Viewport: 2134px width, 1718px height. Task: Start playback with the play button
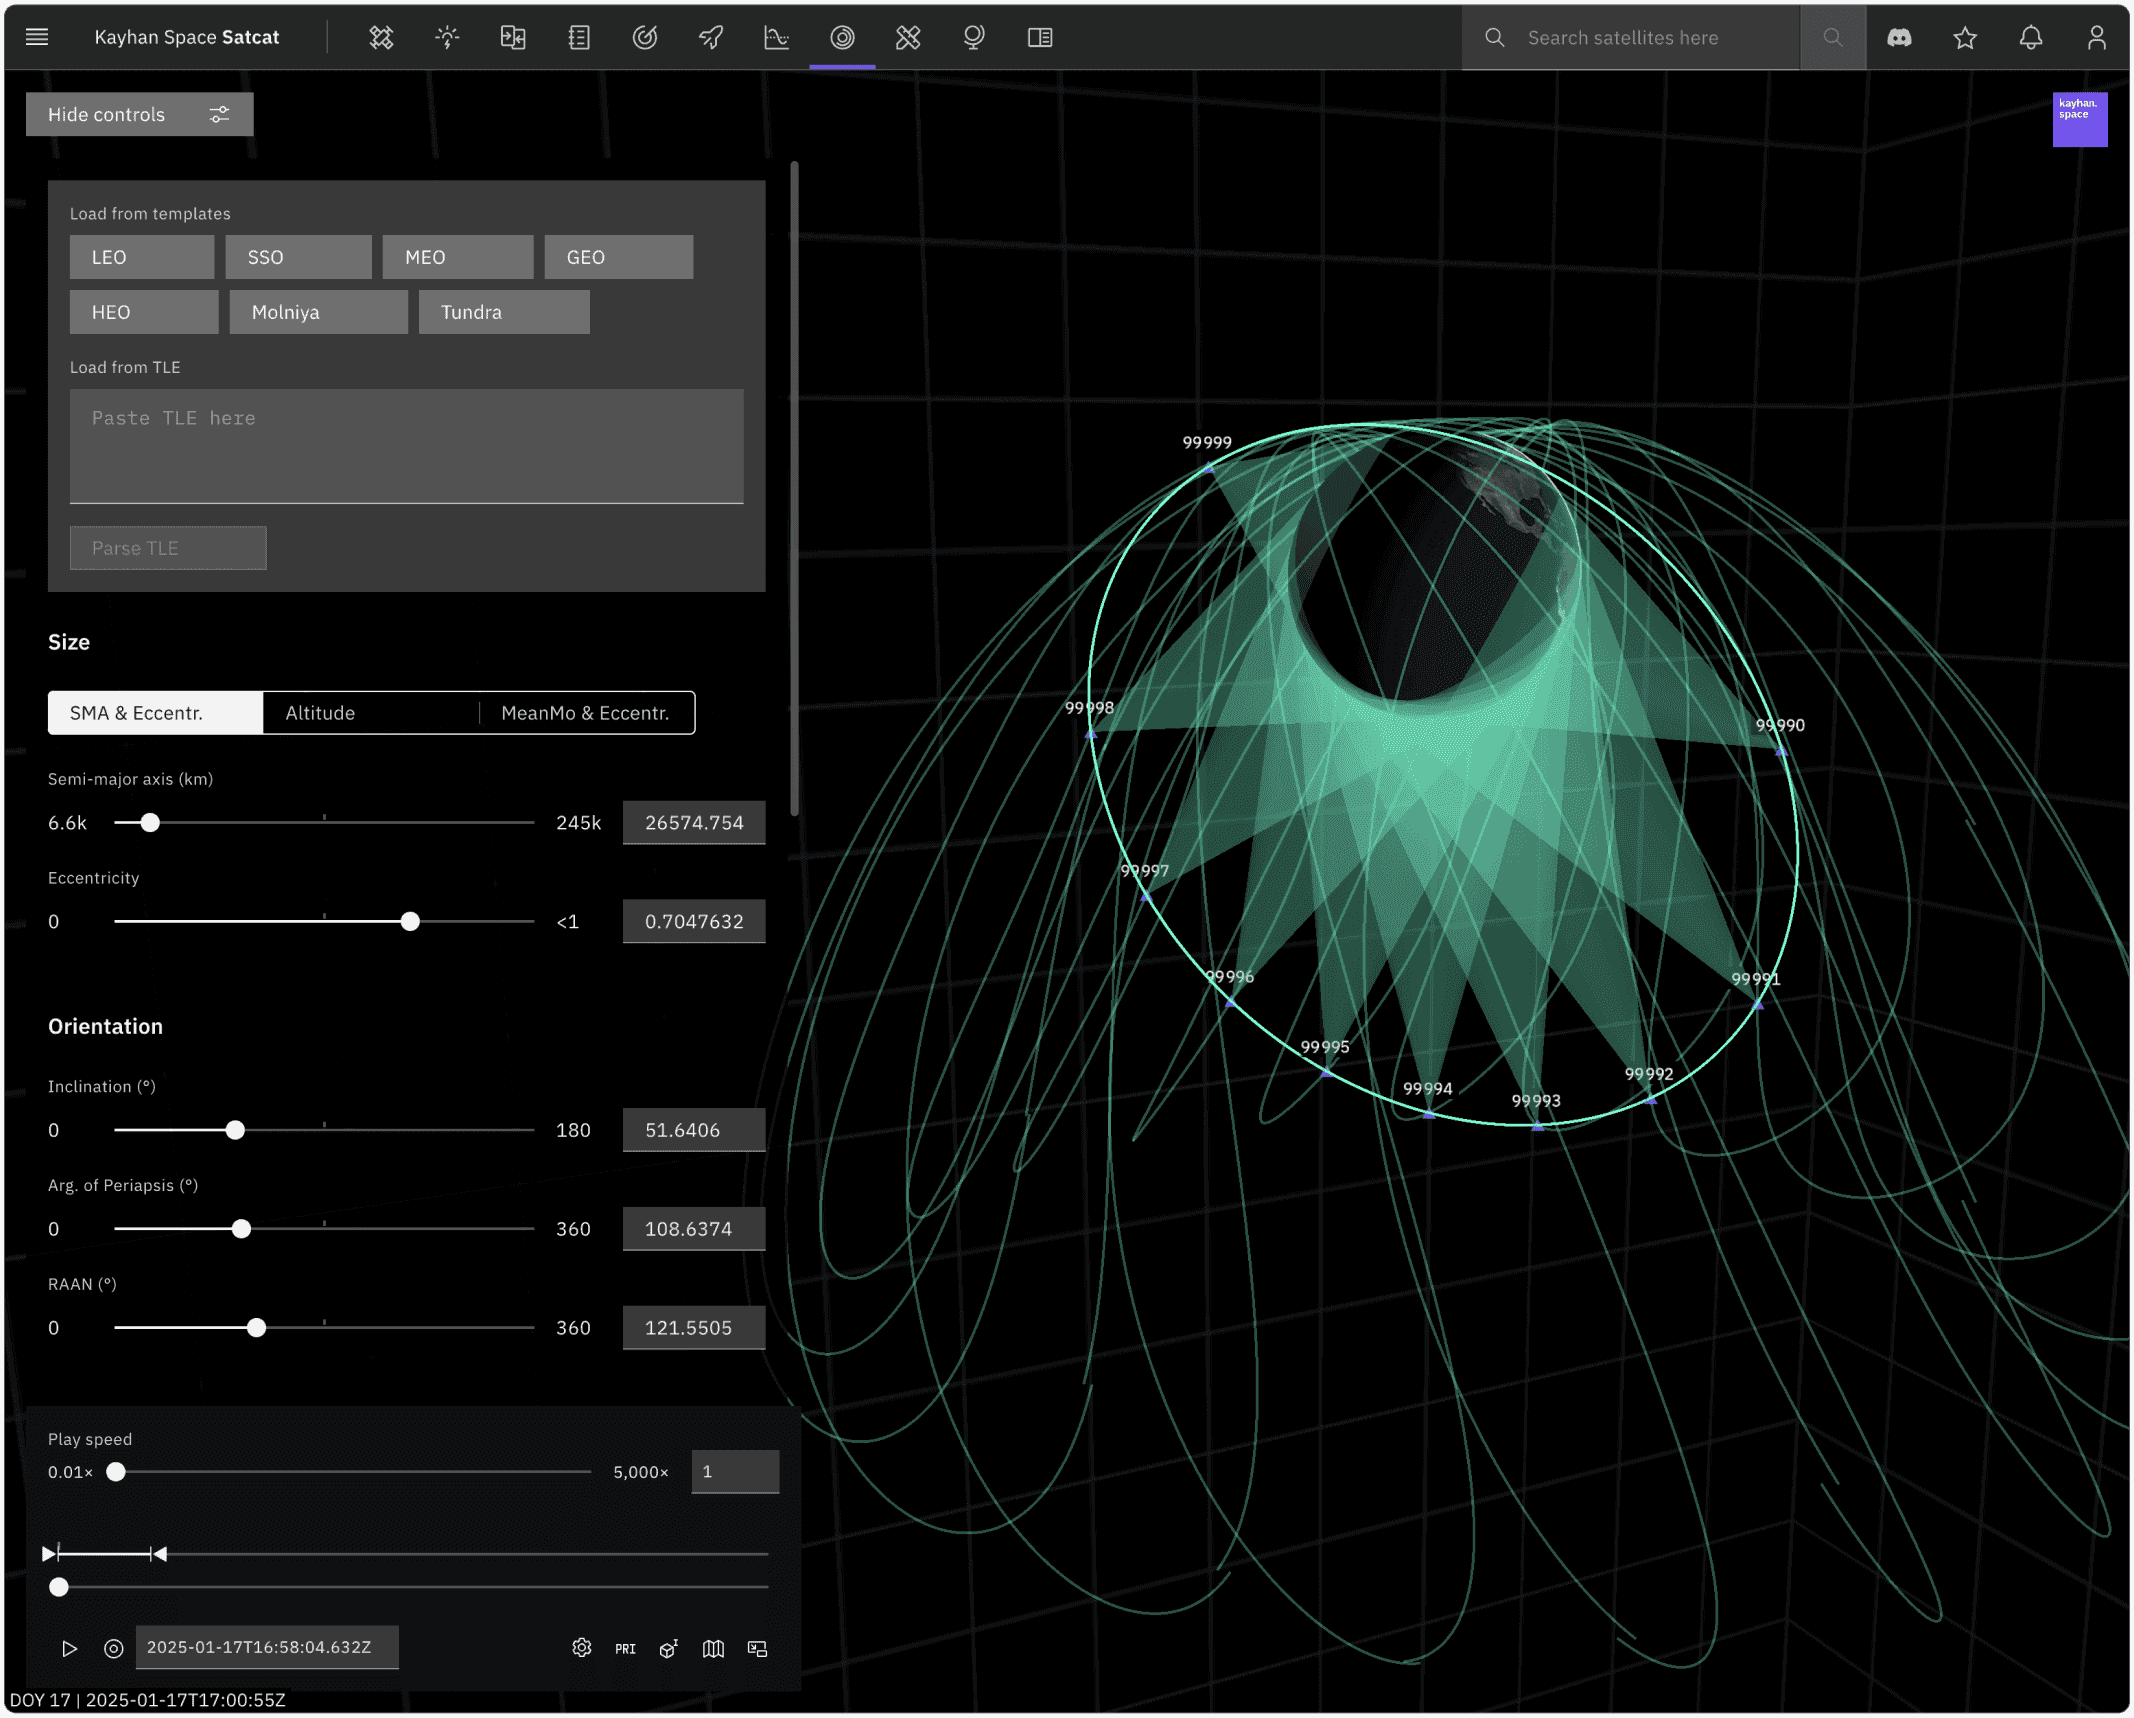[69, 1648]
